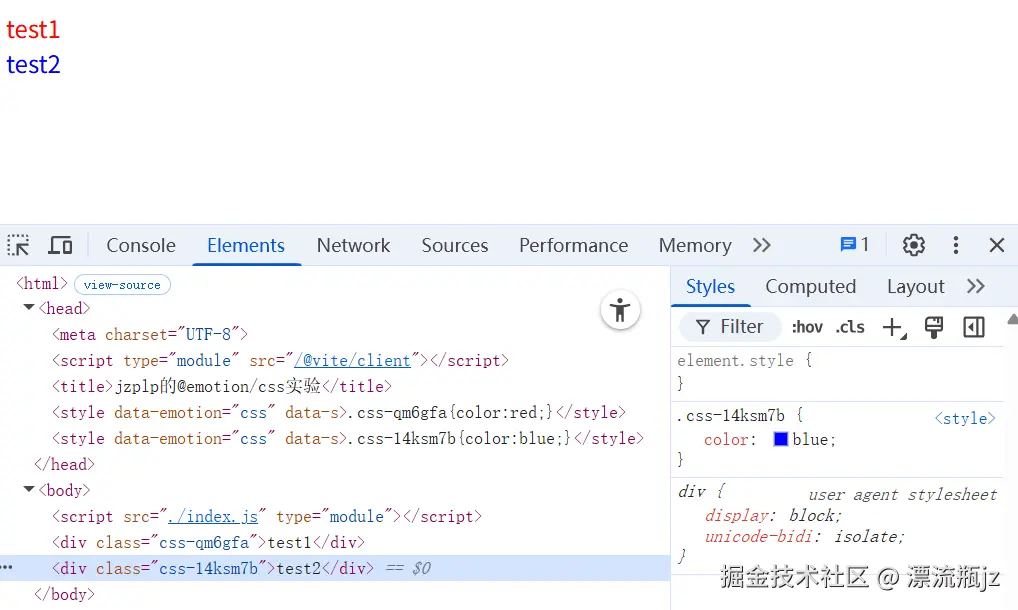This screenshot has height=610, width=1018.
Task: Toggle element state with :hov
Action: pyautogui.click(x=807, y=327)
